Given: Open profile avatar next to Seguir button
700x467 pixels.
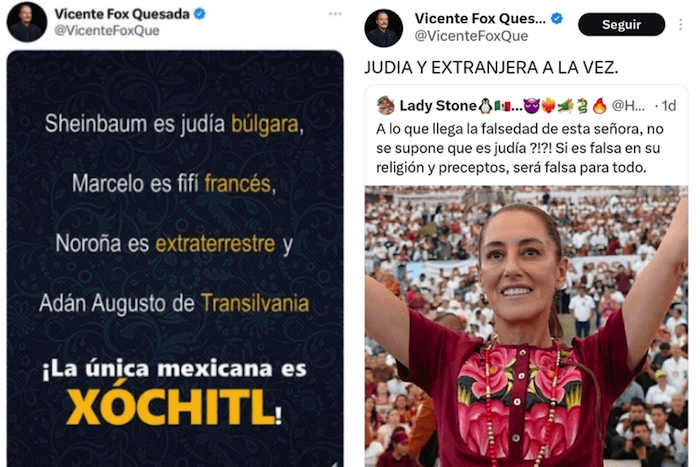Looking at the screenshot, I should point(383,28).
